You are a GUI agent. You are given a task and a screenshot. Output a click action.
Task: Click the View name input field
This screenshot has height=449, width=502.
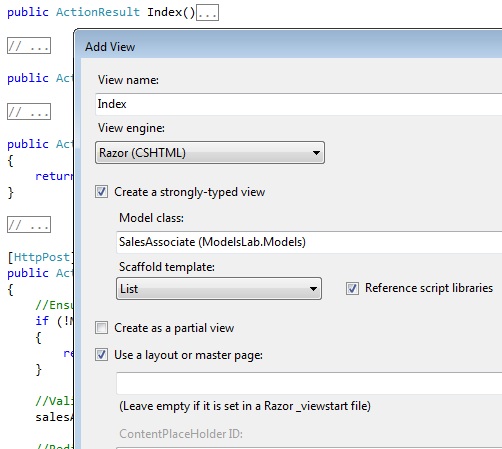[x=299, y=104]
